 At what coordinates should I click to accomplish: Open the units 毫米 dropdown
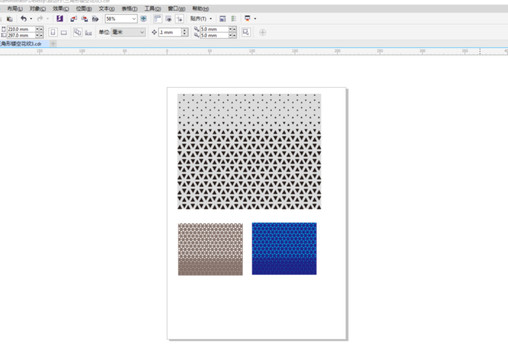[128, 32]
